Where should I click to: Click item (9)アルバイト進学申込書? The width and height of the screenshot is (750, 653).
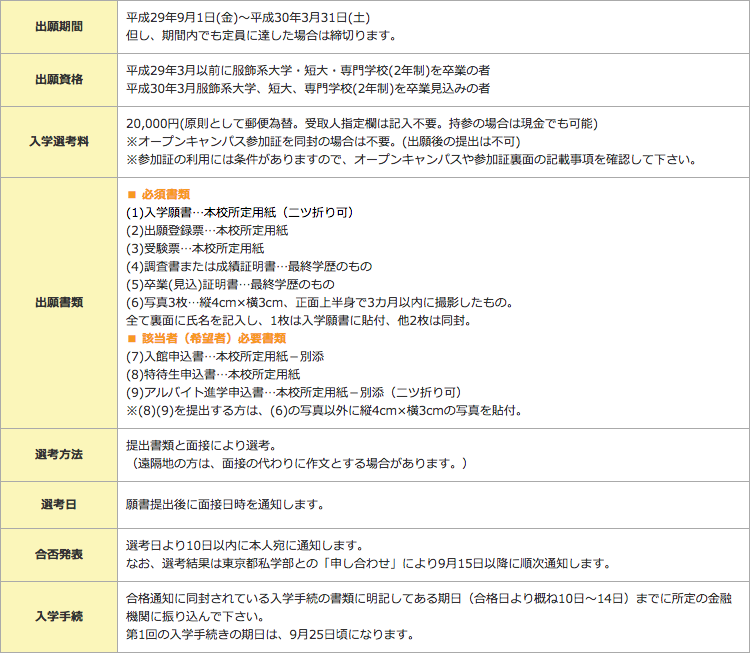294,393
